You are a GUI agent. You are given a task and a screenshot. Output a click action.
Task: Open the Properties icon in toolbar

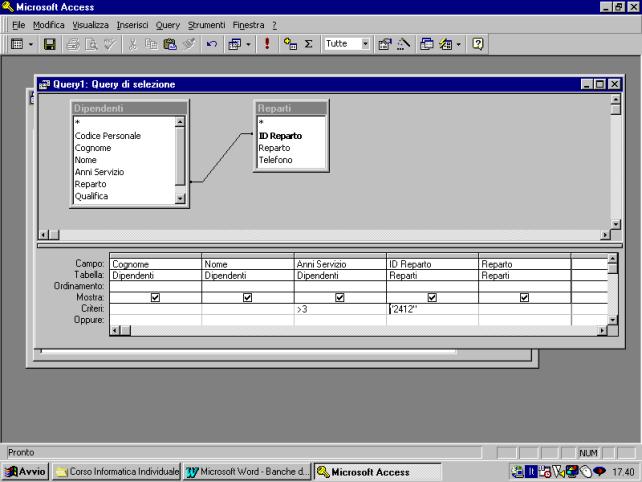click(x=385, y=44)
